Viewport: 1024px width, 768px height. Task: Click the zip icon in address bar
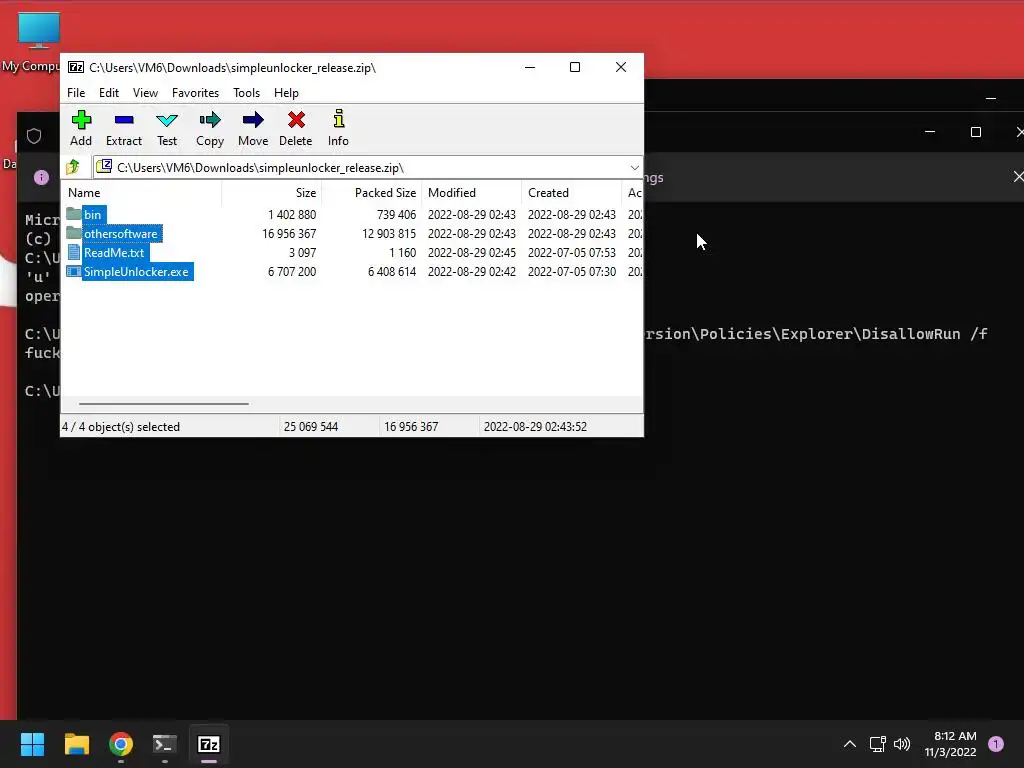(x=104, y=167)
